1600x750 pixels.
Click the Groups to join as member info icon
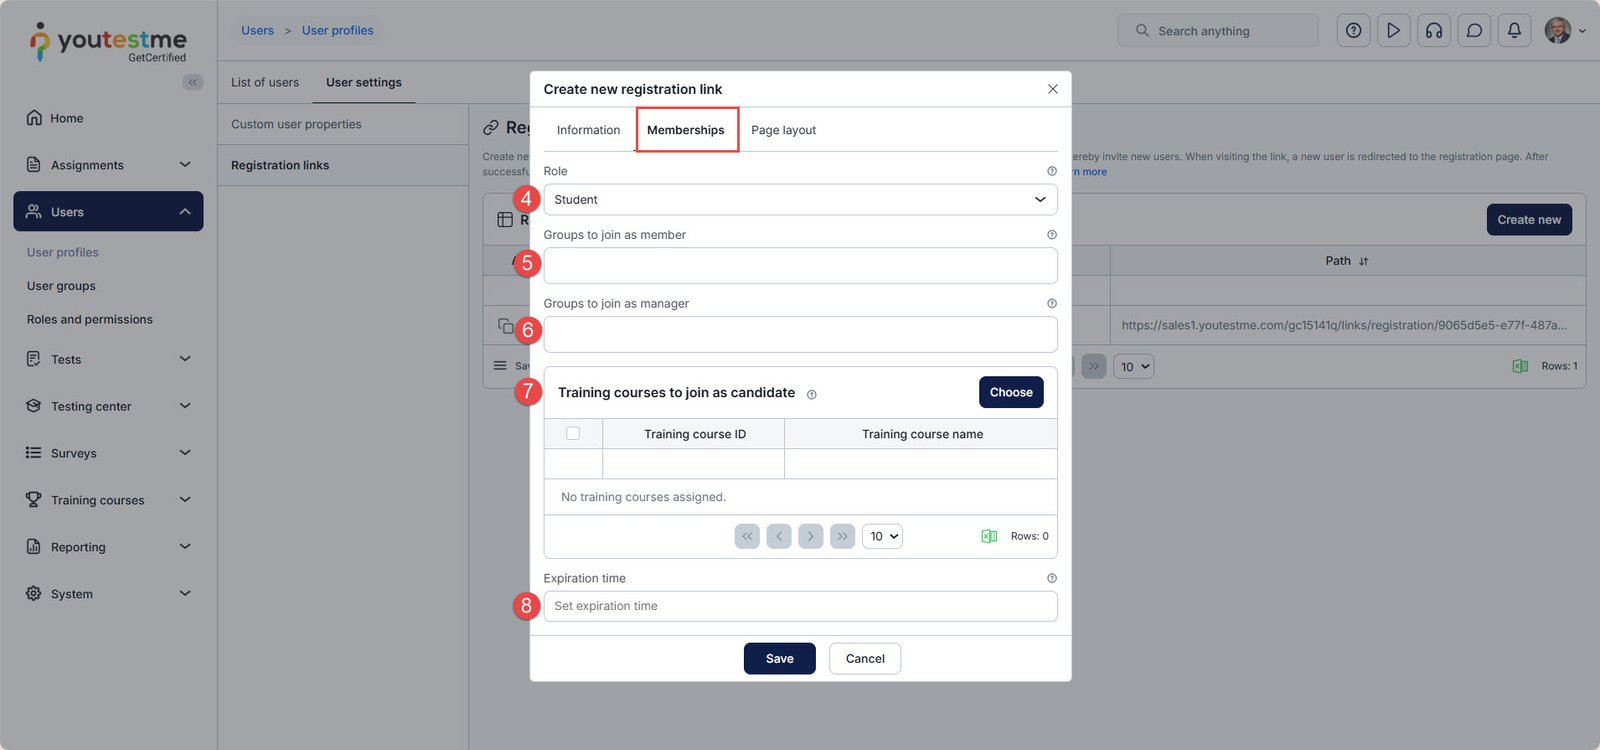click(x=1052, y=235)
